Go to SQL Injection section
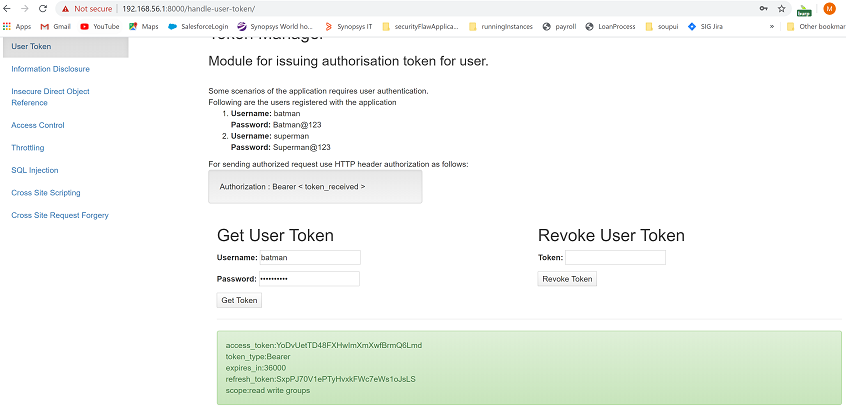This screenshot has height=416, width=846. [x=35, y=170]
